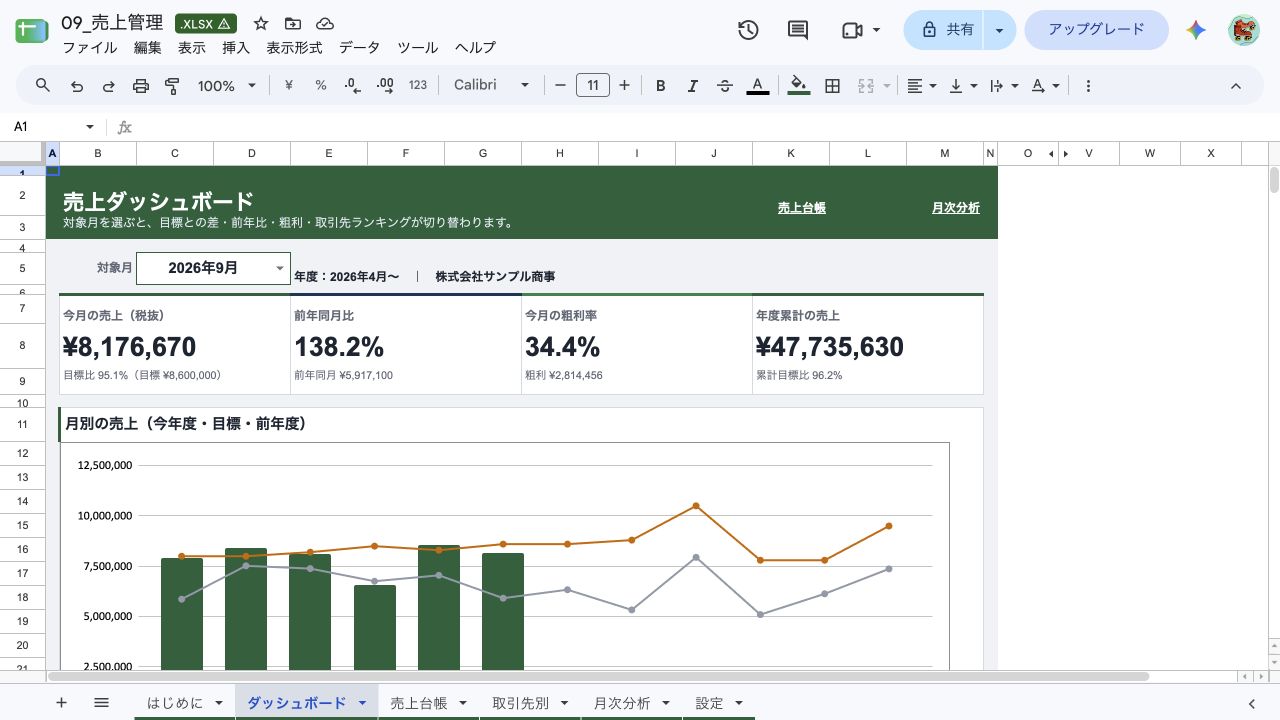Screen dimensions: 1280x720
Task: Open the ダッシュボード tab dropdown arrow
Action: [362, 703]
